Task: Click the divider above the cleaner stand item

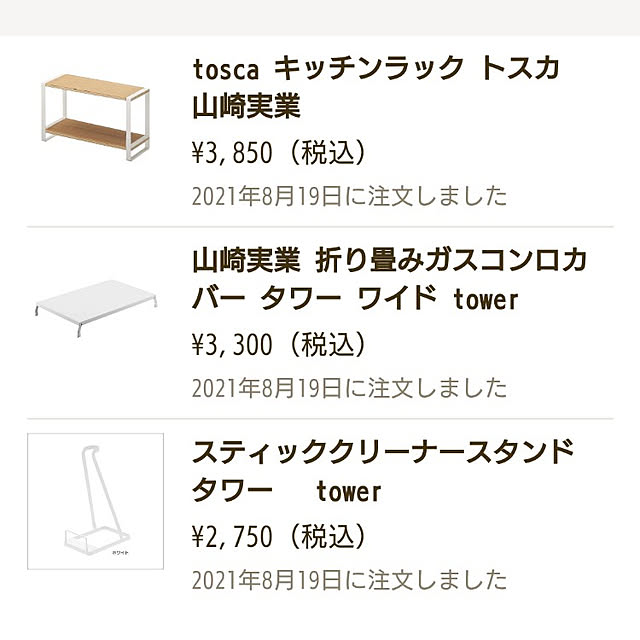Action: coord(320,418)
